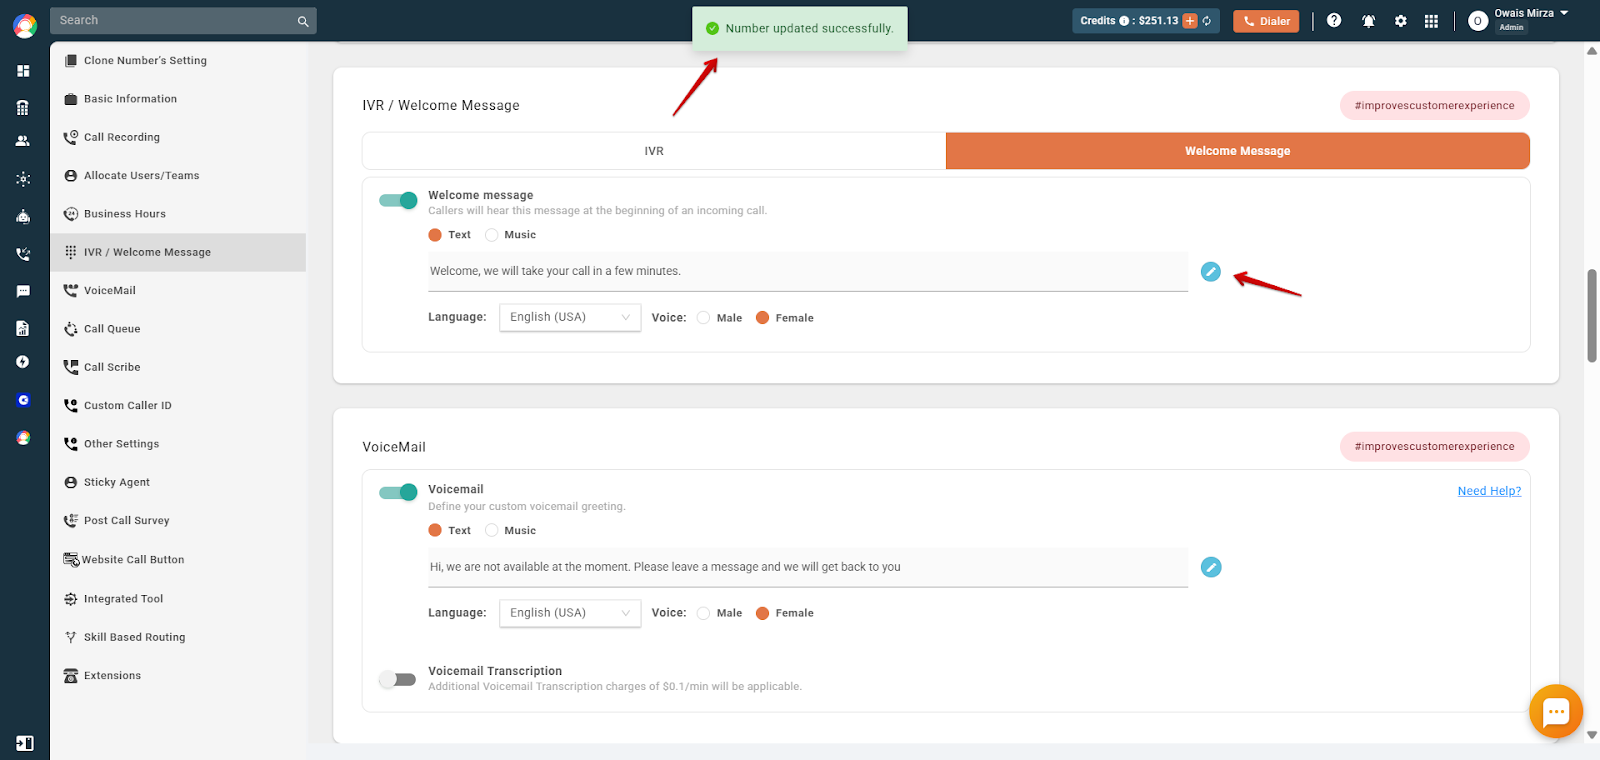Choose Female voice for welcome message
This screenshot has width=1600, height=760.
[763, 318]
